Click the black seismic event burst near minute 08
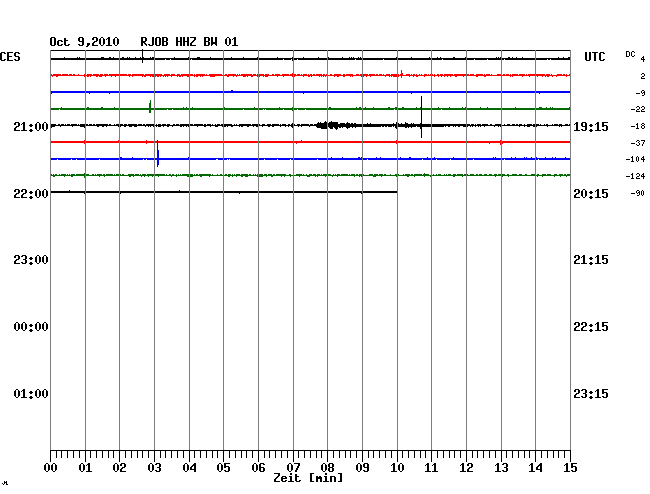 click(x=337, y=125)
